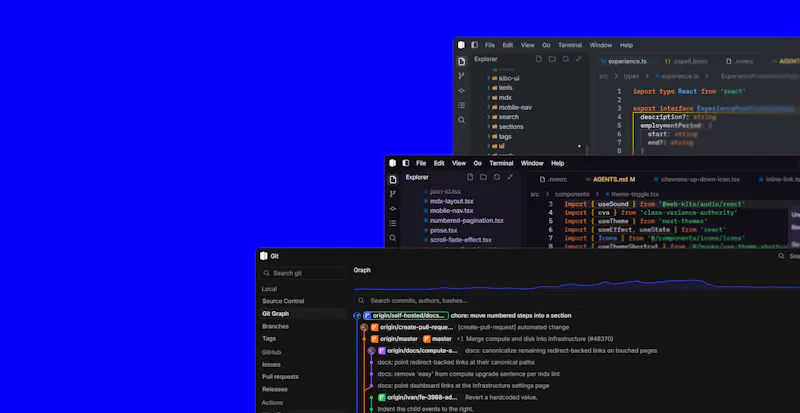Open list outline icon in back window sidebar
800x413 pixels.
click(461, 105)
